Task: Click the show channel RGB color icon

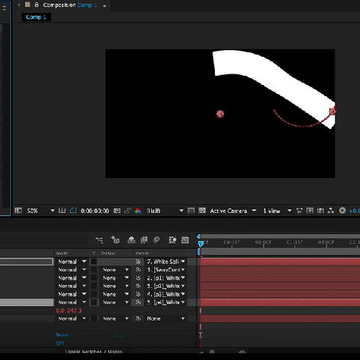Action: (138, 211)
